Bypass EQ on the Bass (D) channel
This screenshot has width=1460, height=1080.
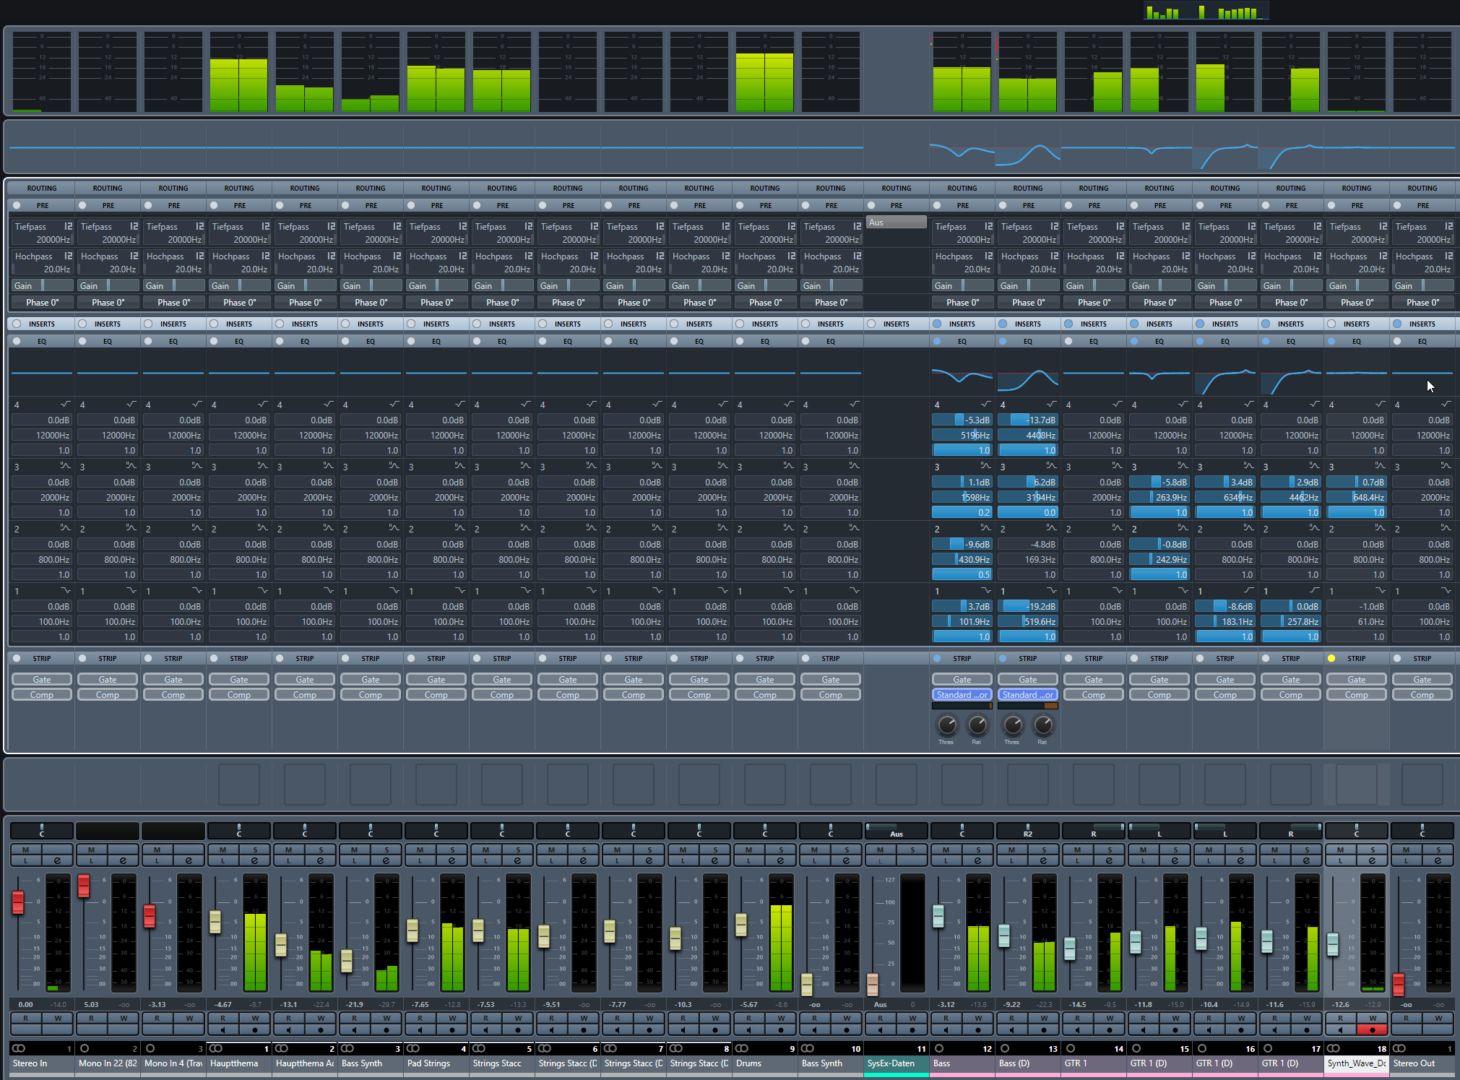pos(1003,342)
